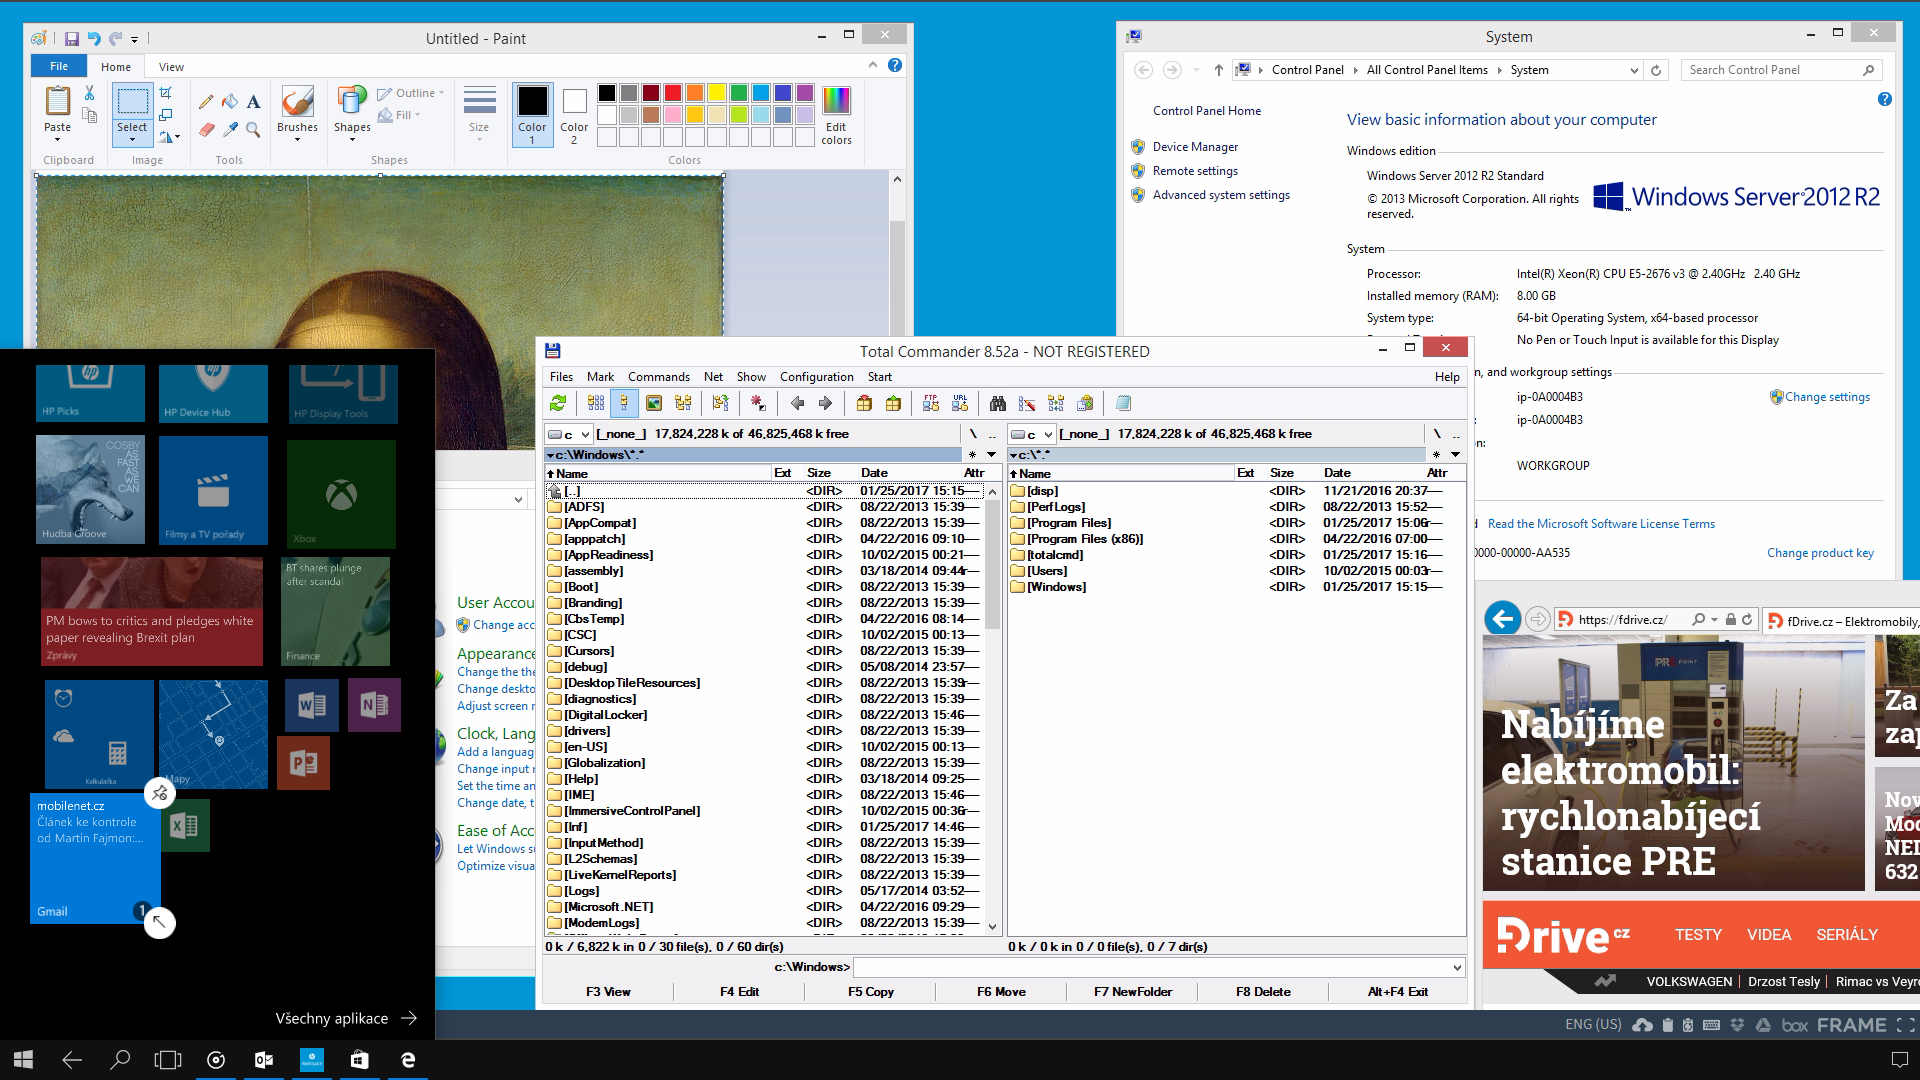1920x1080 pixels.
Task: Choose the red color swatch in Paint
Action: tap(673, 93)
